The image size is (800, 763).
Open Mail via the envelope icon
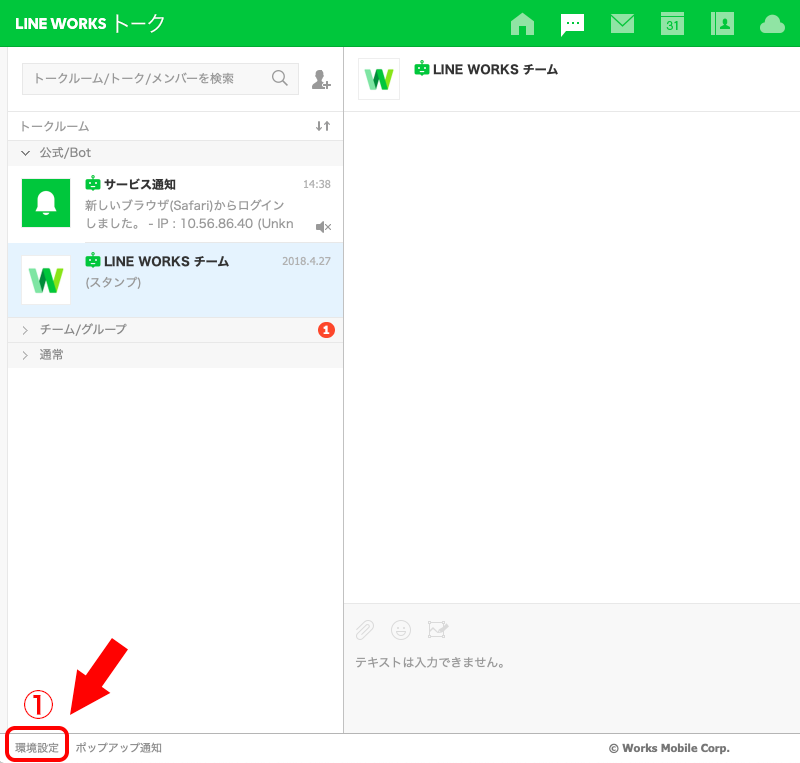click(622, 24)
